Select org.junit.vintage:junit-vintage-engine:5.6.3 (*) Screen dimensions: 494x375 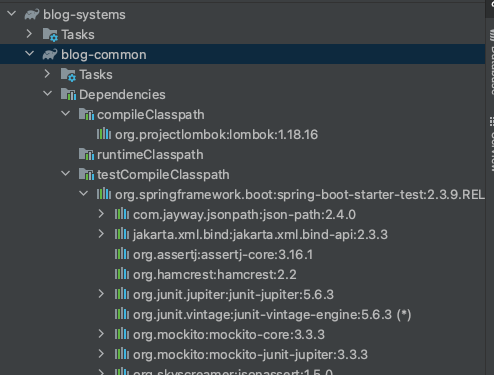(x=272, y=315)
